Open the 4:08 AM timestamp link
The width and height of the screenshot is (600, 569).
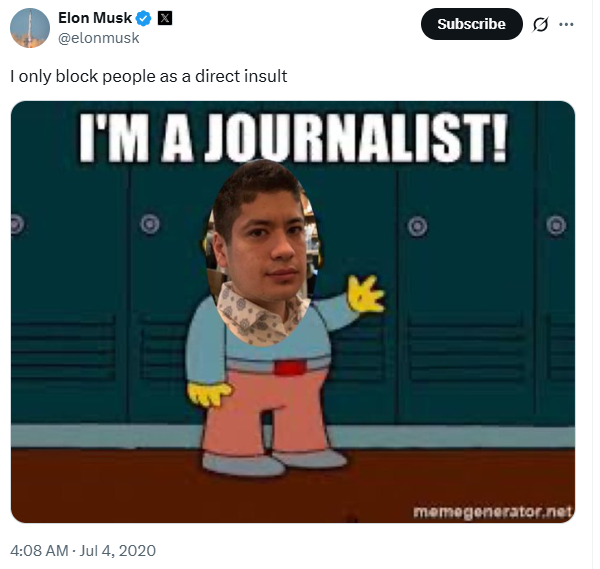point(39,551)
